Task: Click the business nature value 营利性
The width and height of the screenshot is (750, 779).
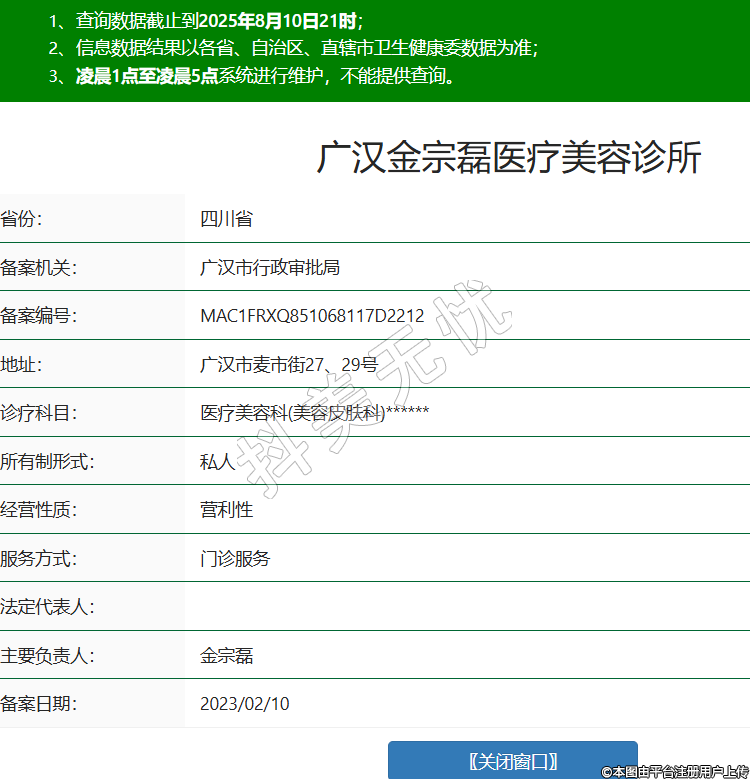Action: pos(226,510)
